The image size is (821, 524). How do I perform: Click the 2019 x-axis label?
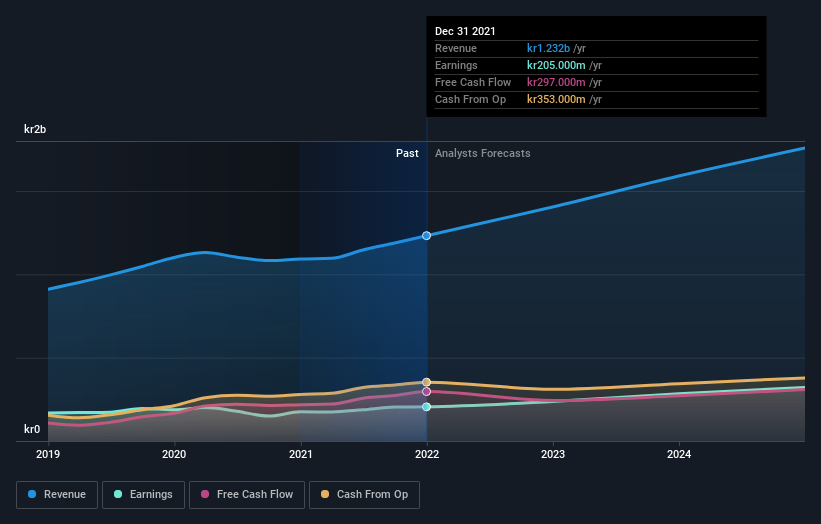tap(48, 454)
